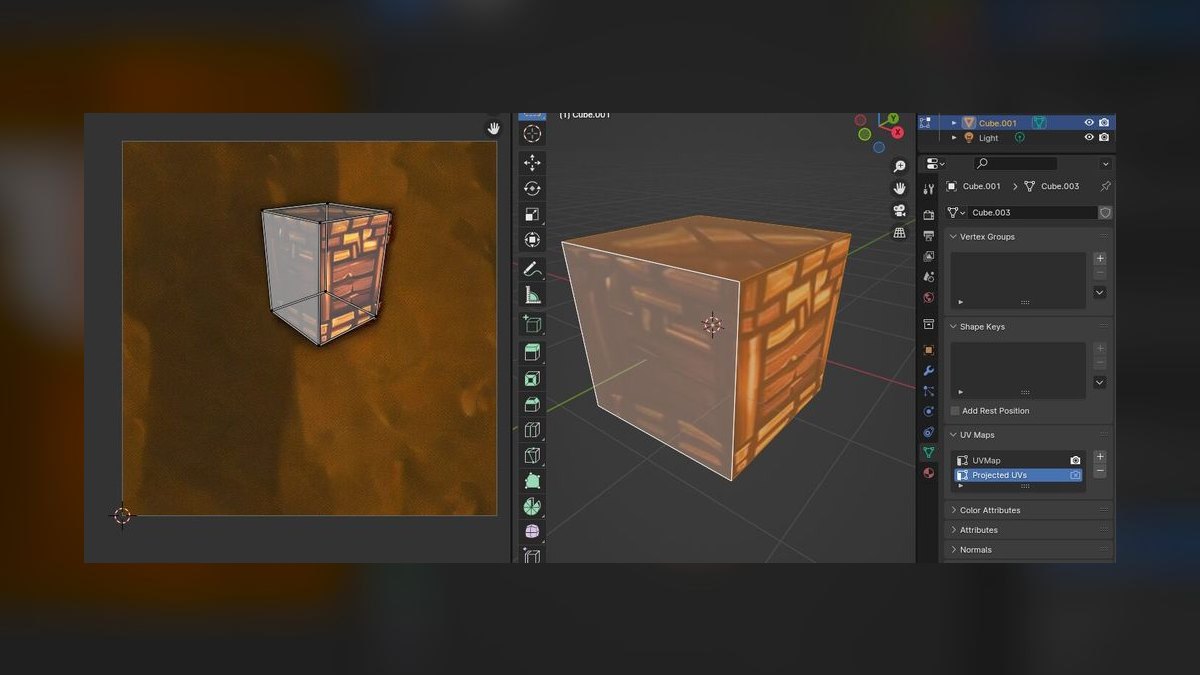Click the pan hand icon in UV editor
Viewport: 1200px width, 675px height.
coord(493,128)
